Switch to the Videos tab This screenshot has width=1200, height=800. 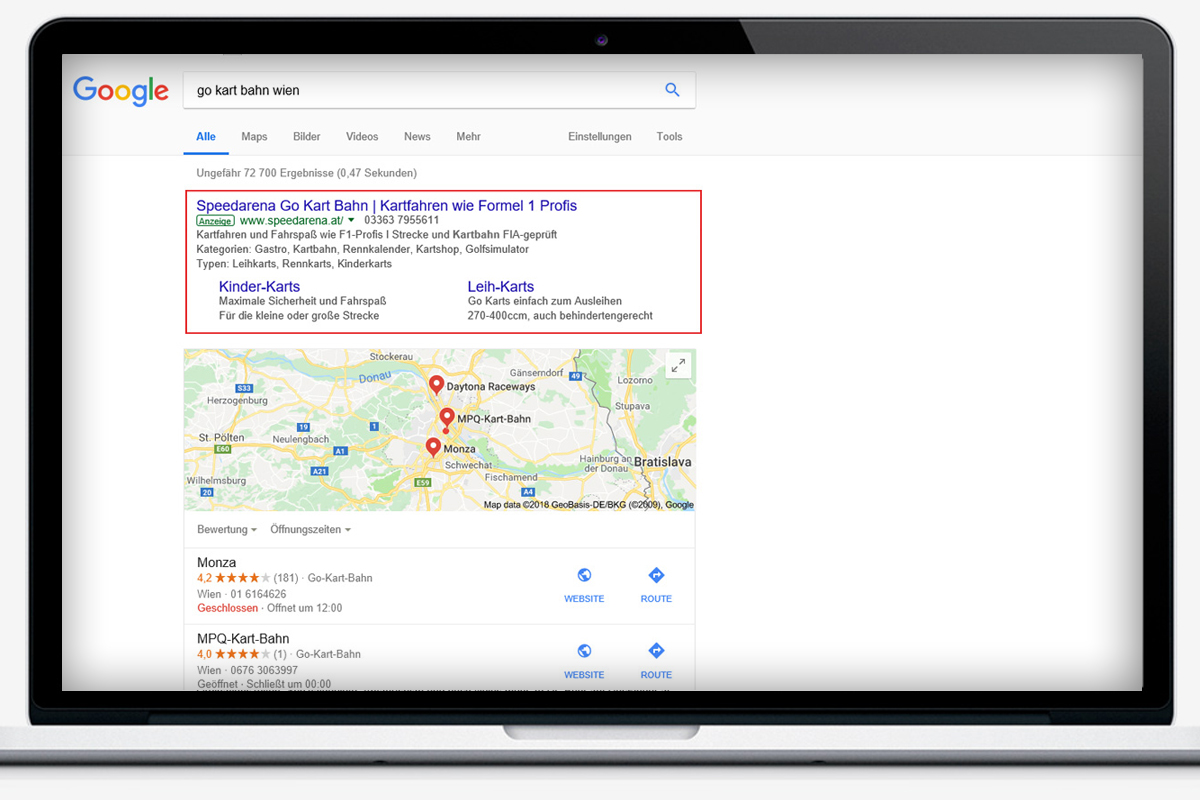tap(362, 137)
